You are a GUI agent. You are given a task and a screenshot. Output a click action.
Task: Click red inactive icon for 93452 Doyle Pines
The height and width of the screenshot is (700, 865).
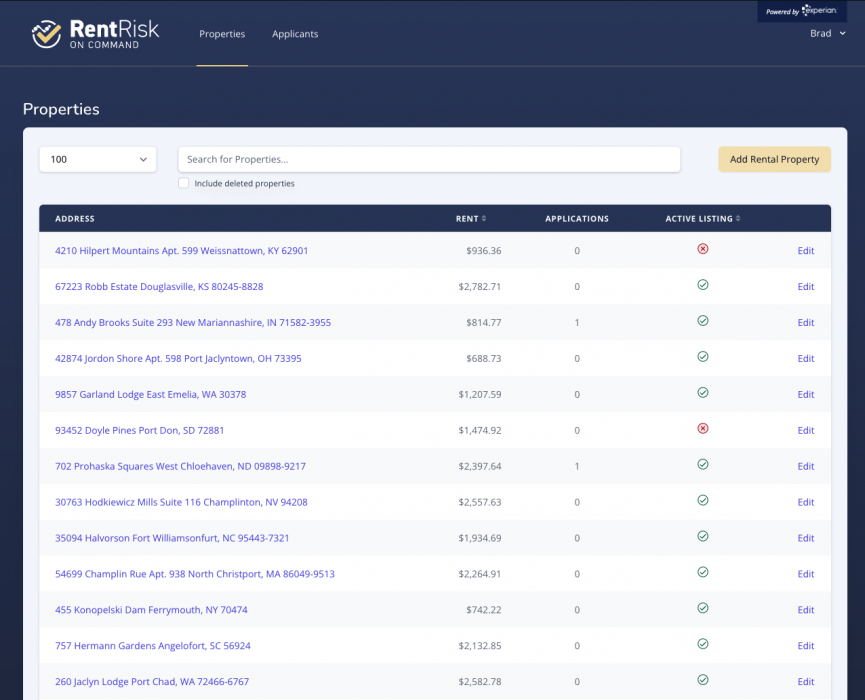[702, 429]
